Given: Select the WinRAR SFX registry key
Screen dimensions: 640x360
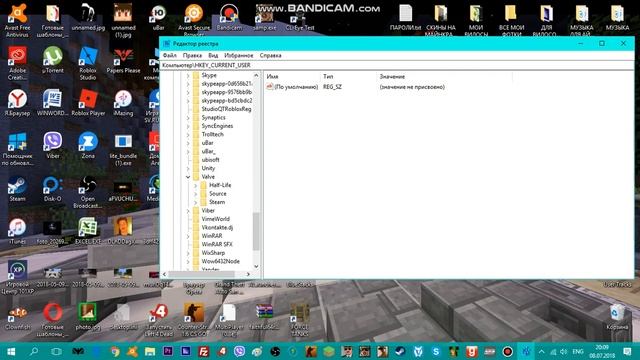Looking at the screenshot, I should pyautogui.click(x=217, y=244).
